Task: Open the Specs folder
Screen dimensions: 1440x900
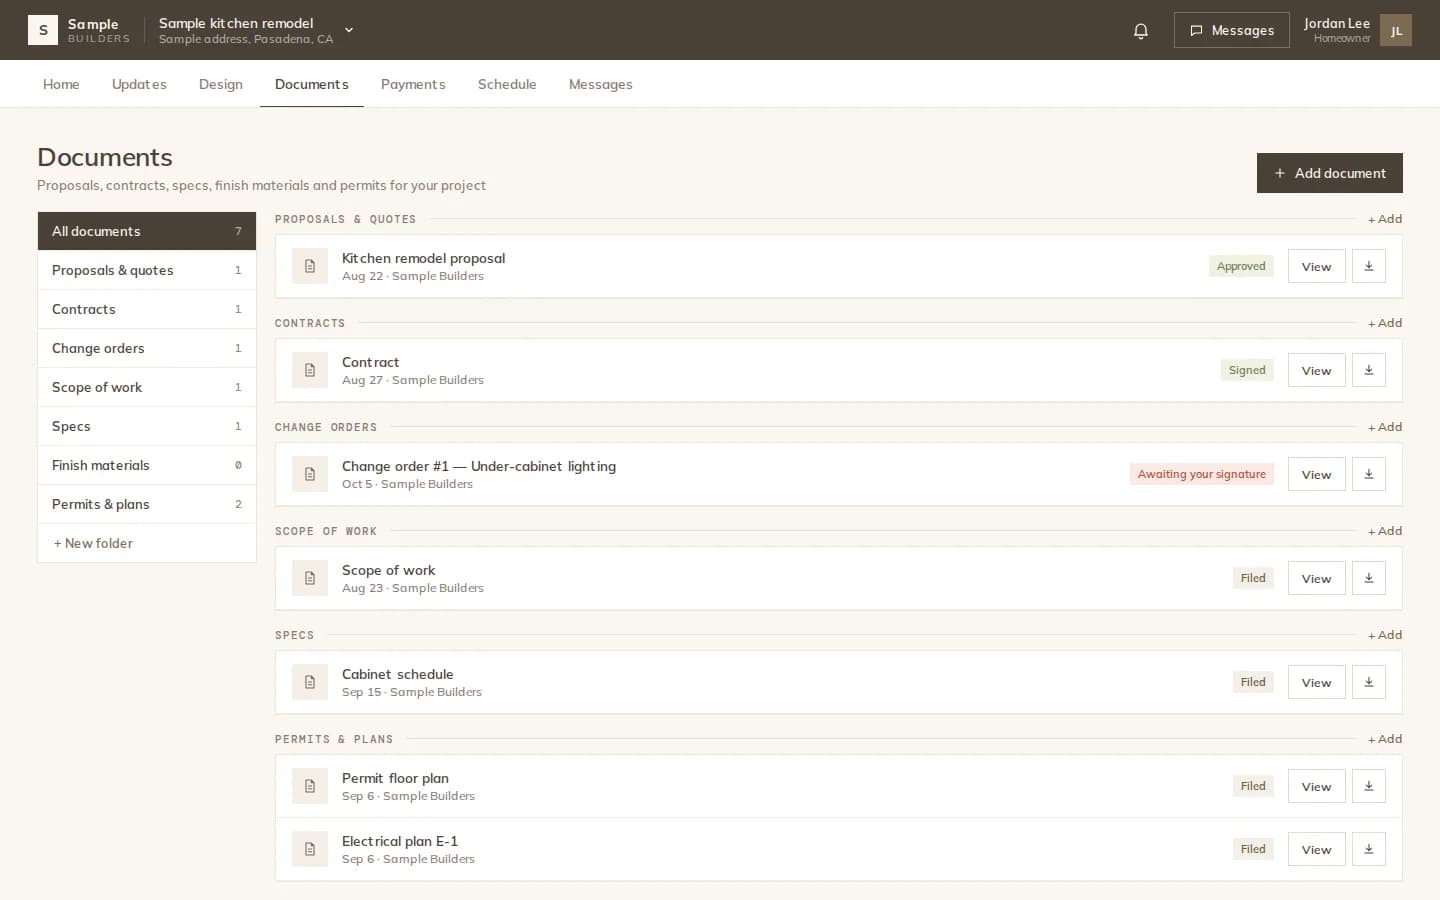Action: [x=147, y=426]
